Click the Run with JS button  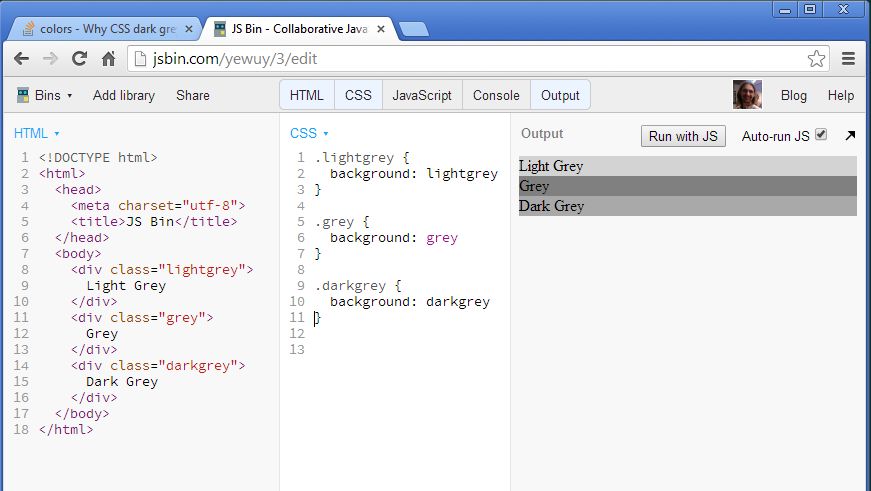tap(683, 136)
